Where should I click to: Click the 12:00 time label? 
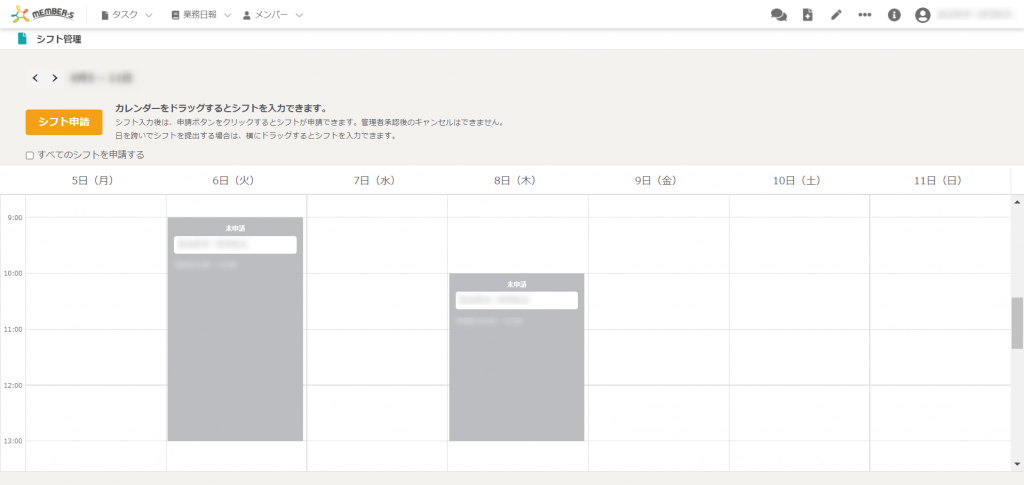(x=11, y=385)
